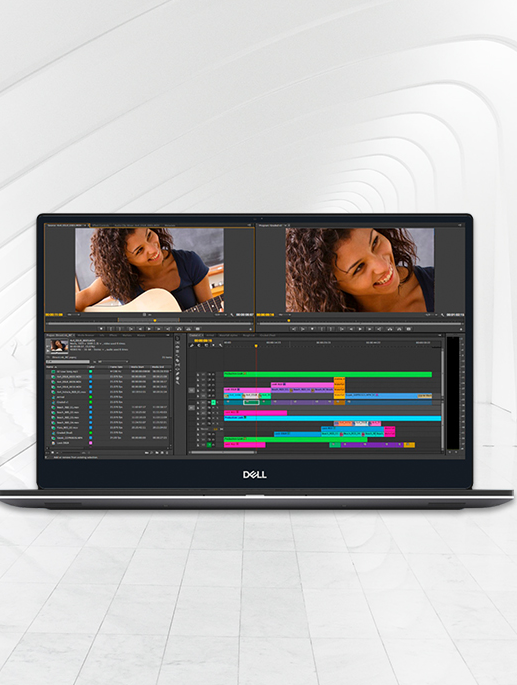
Task: Open Program monitor zoom level dropdown
Action: click(x=285, y=315)
